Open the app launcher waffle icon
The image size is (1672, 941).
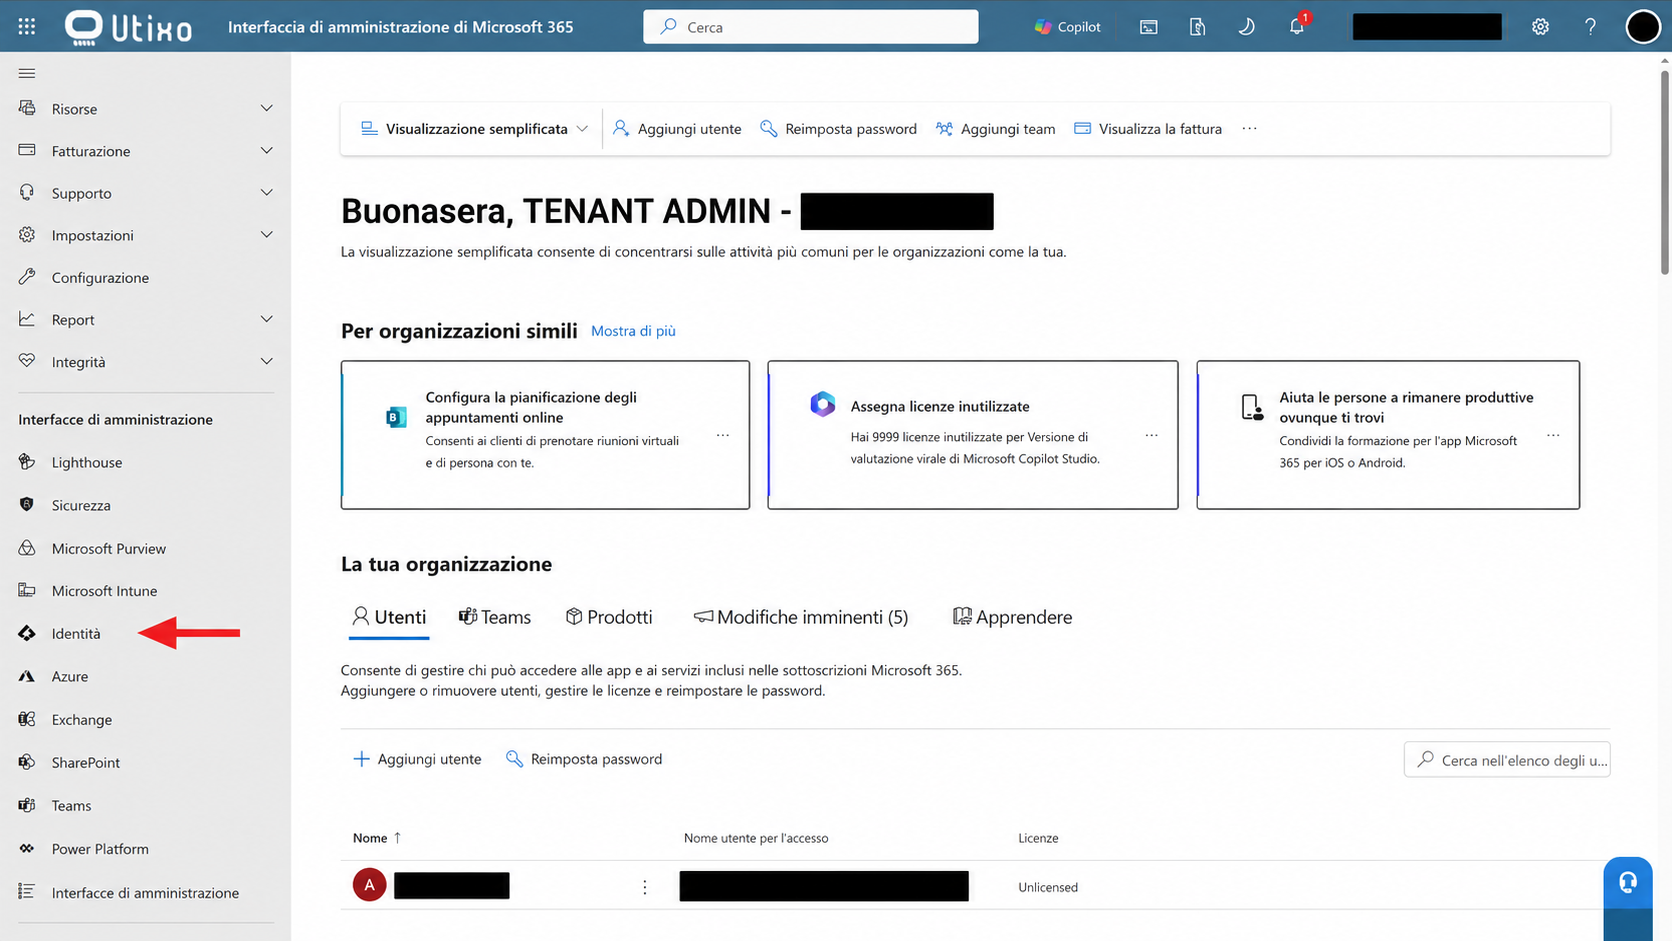tap(27, 27)
